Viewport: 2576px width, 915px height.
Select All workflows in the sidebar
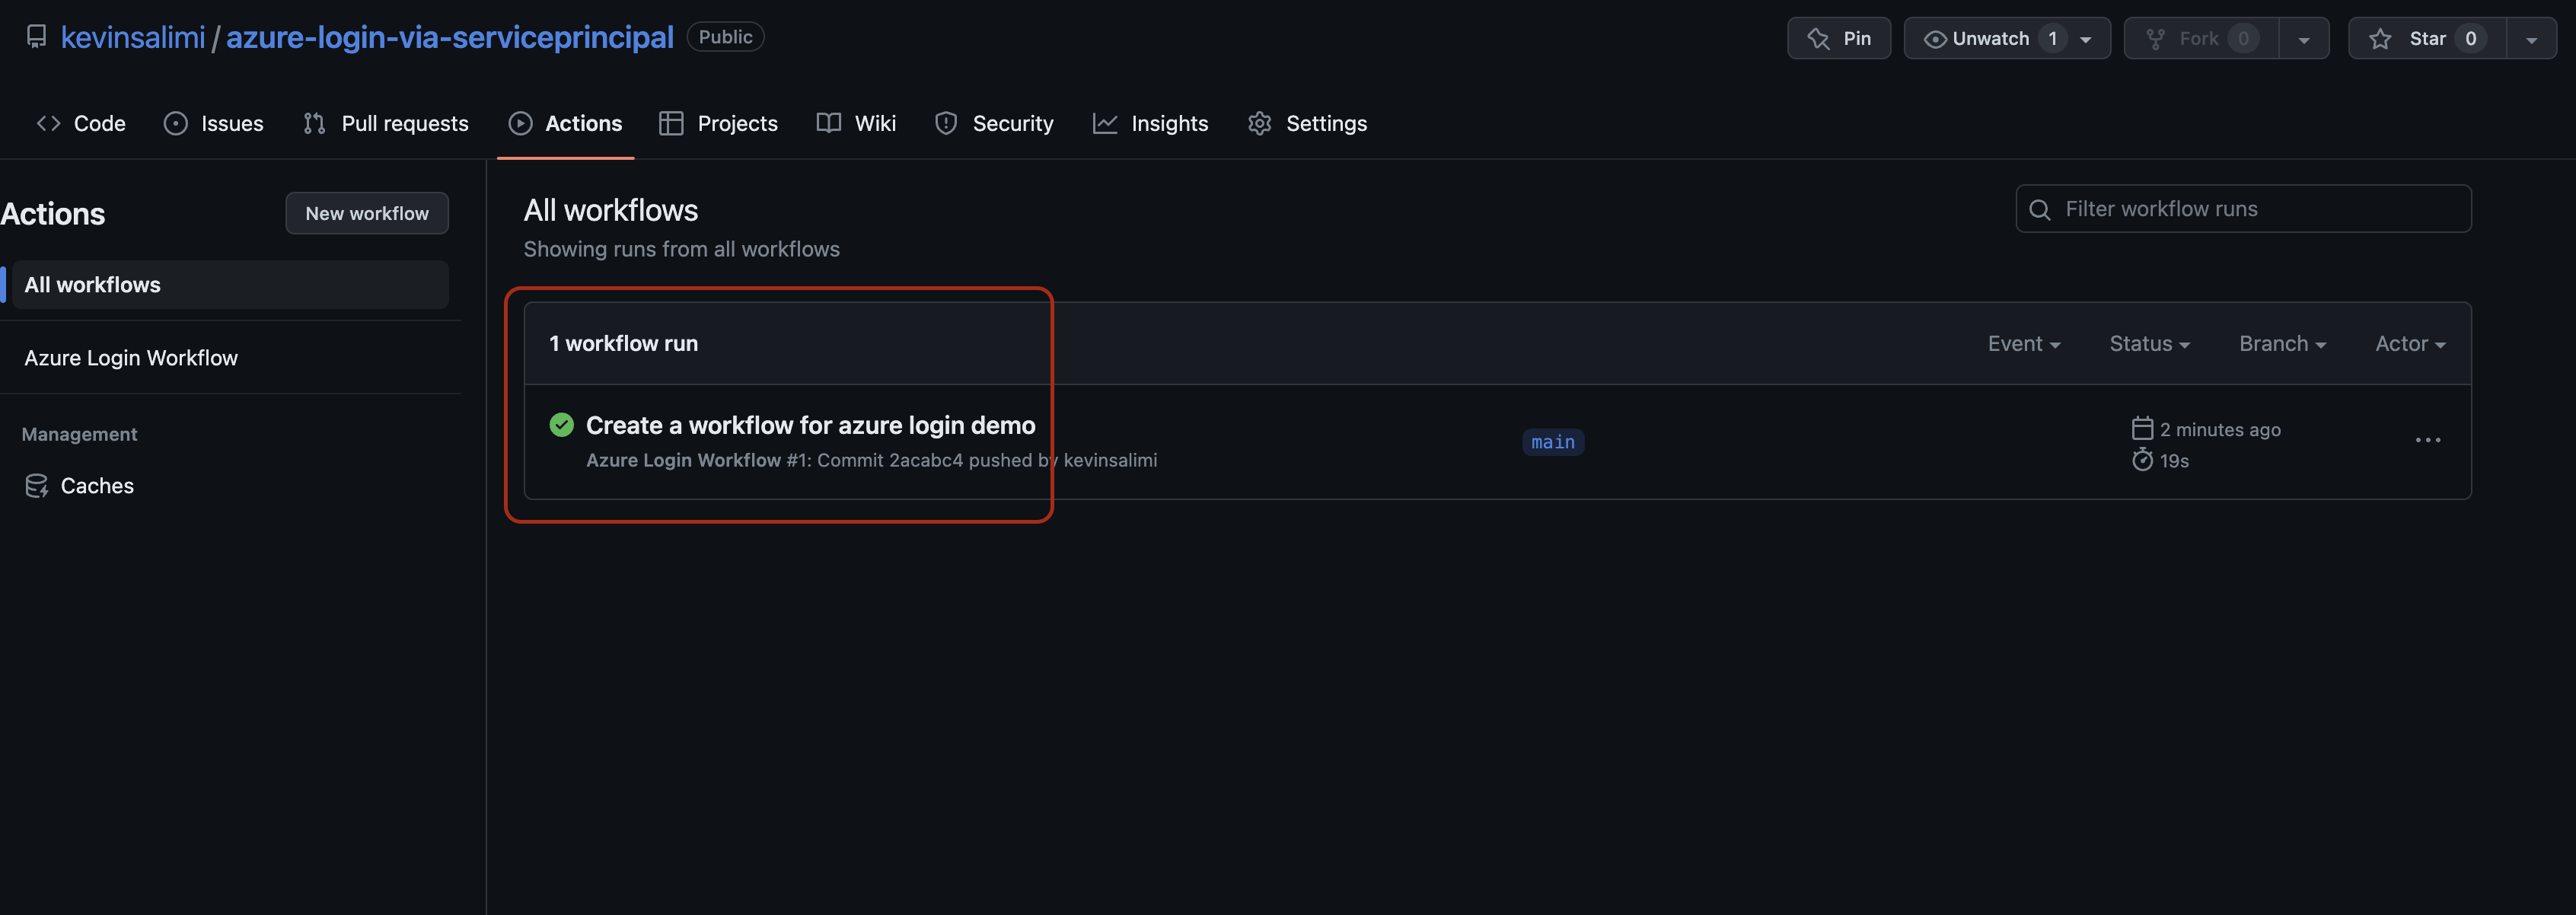[x=230, y=285]
